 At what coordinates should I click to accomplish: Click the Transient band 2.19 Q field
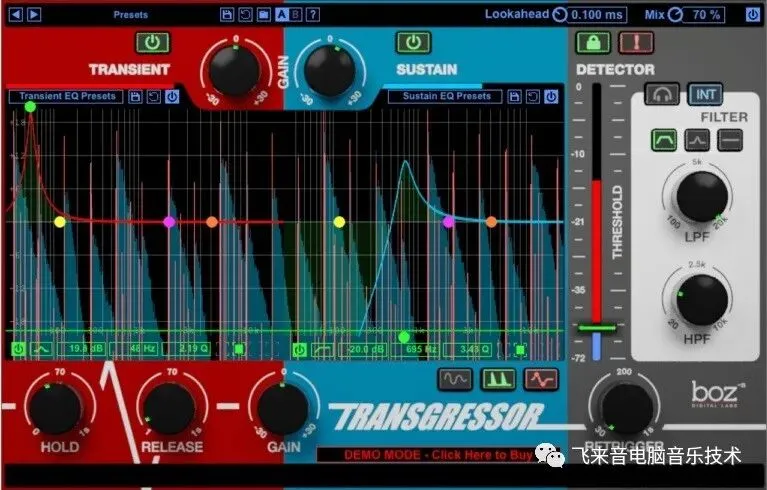click(187, 349)
